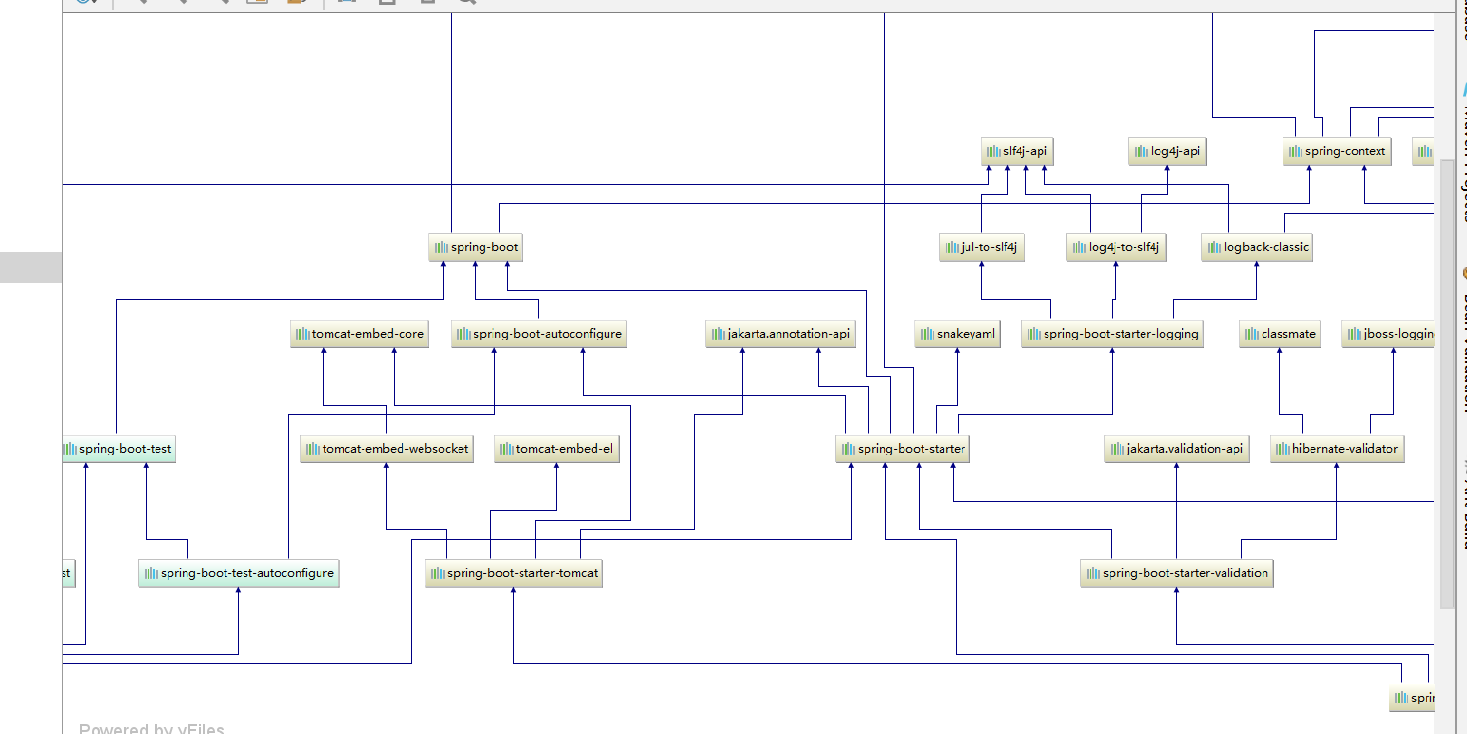The image size is (1467, 734).
Task: Select the jul-to-slf4j node
Action: click(981, 247)
